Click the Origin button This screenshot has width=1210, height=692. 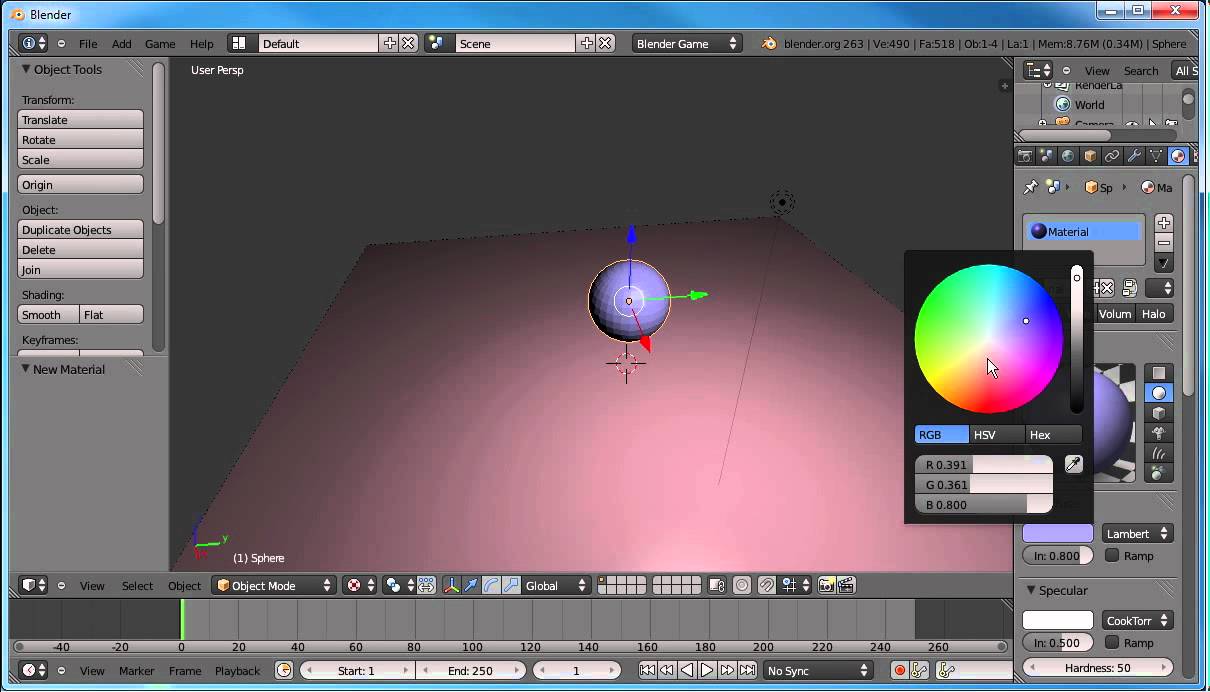tap(81, 184)
